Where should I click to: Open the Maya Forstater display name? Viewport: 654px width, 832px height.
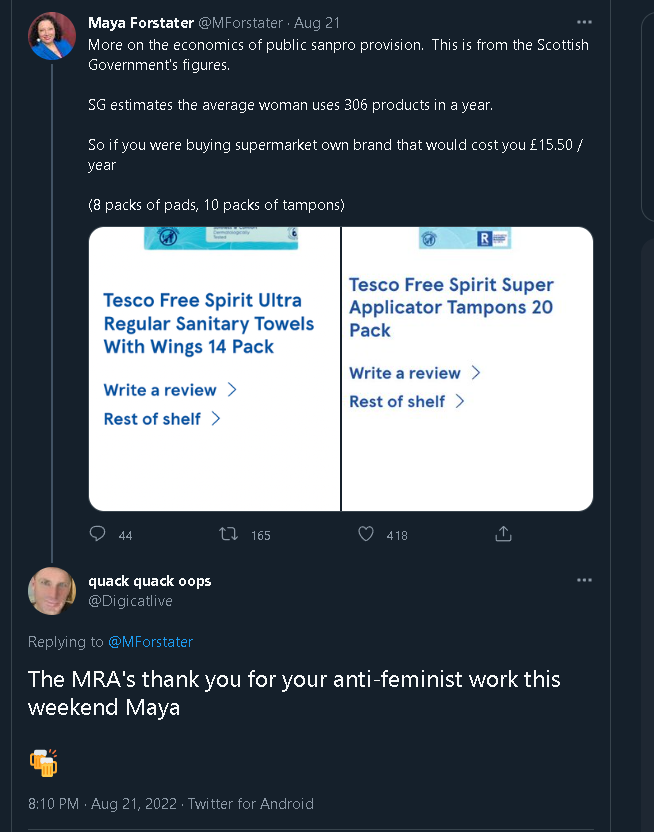click(x=141, y=23)
